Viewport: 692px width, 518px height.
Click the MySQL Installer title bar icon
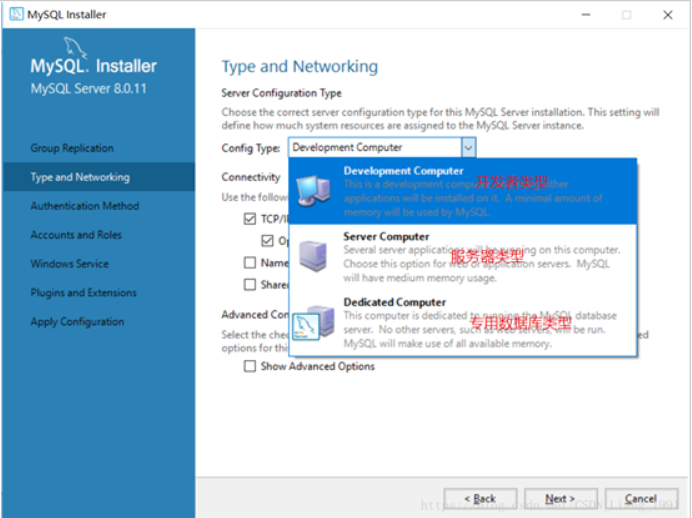point(16,14)
